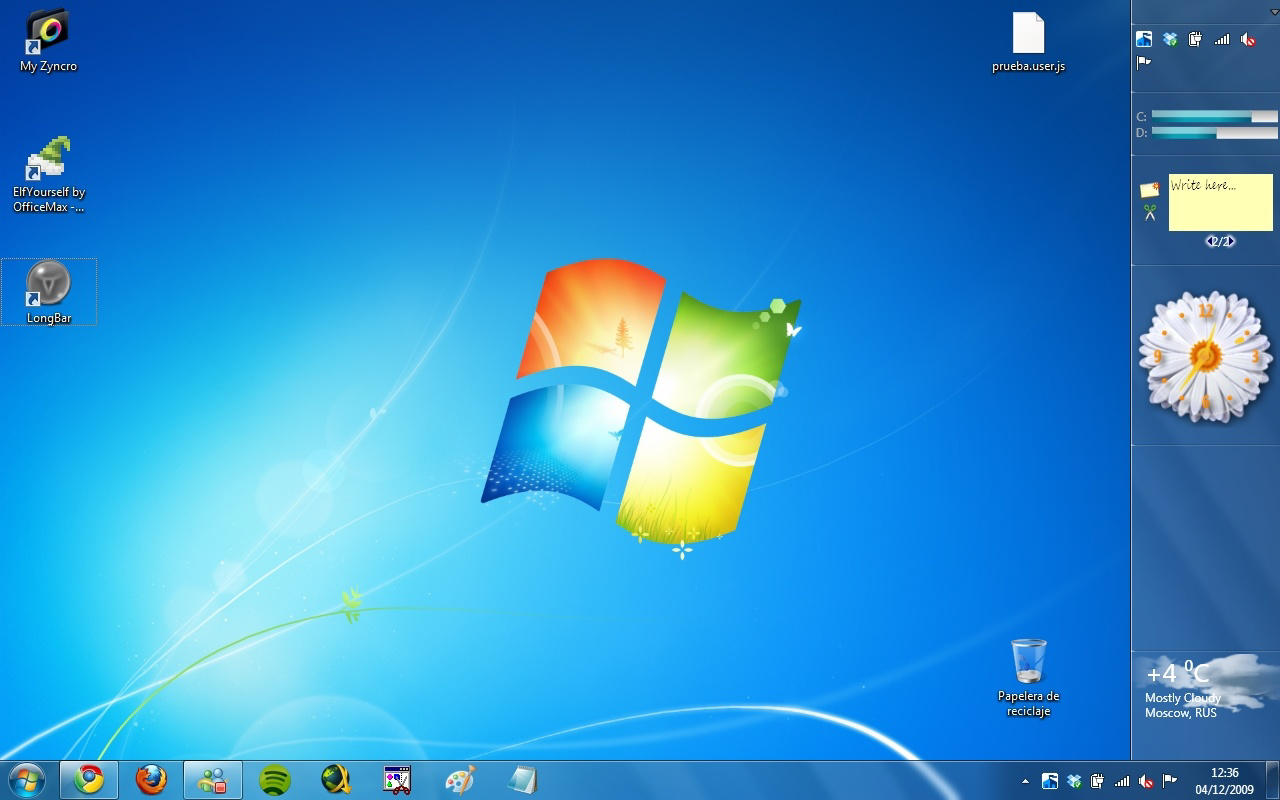Open Google Chrome from the taskbar
This screenshot has height=800, width=1280.
pyautogui.click(x=89, y=780)
